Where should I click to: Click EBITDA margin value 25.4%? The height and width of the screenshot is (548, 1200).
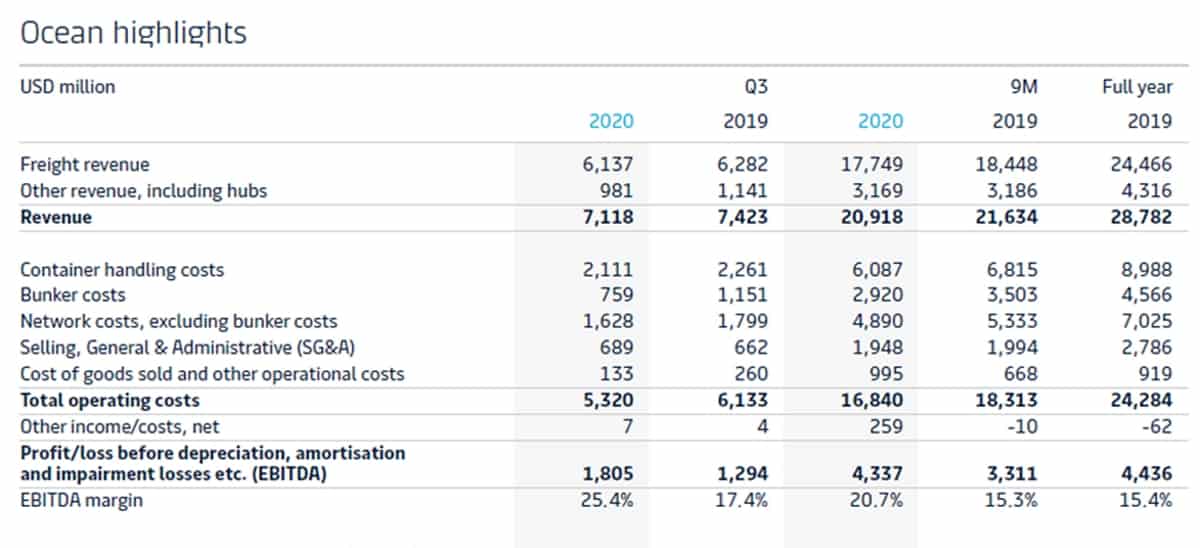coord(606,500)
